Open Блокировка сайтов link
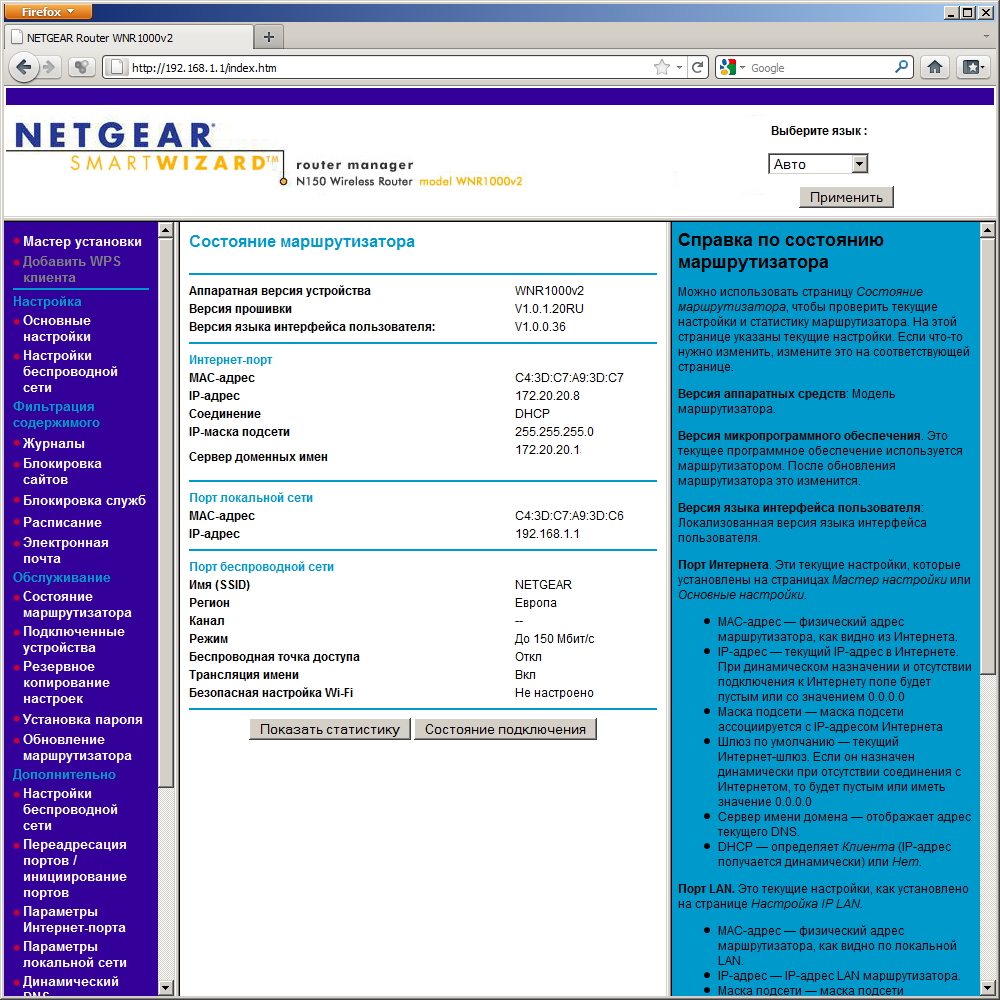This screenshot has height=1000, width=1000. pos(62,471)
